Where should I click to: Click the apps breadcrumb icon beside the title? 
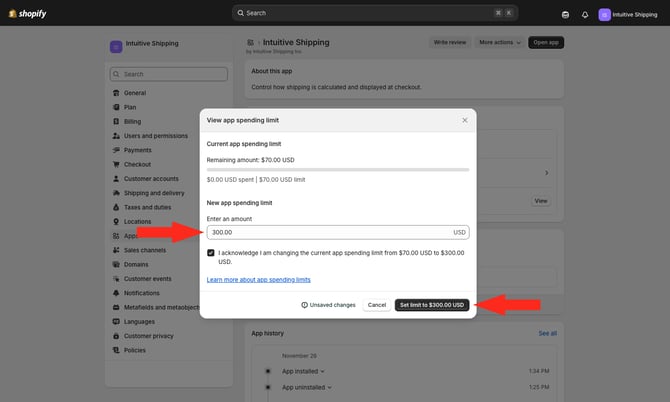(x=250, y=42)
